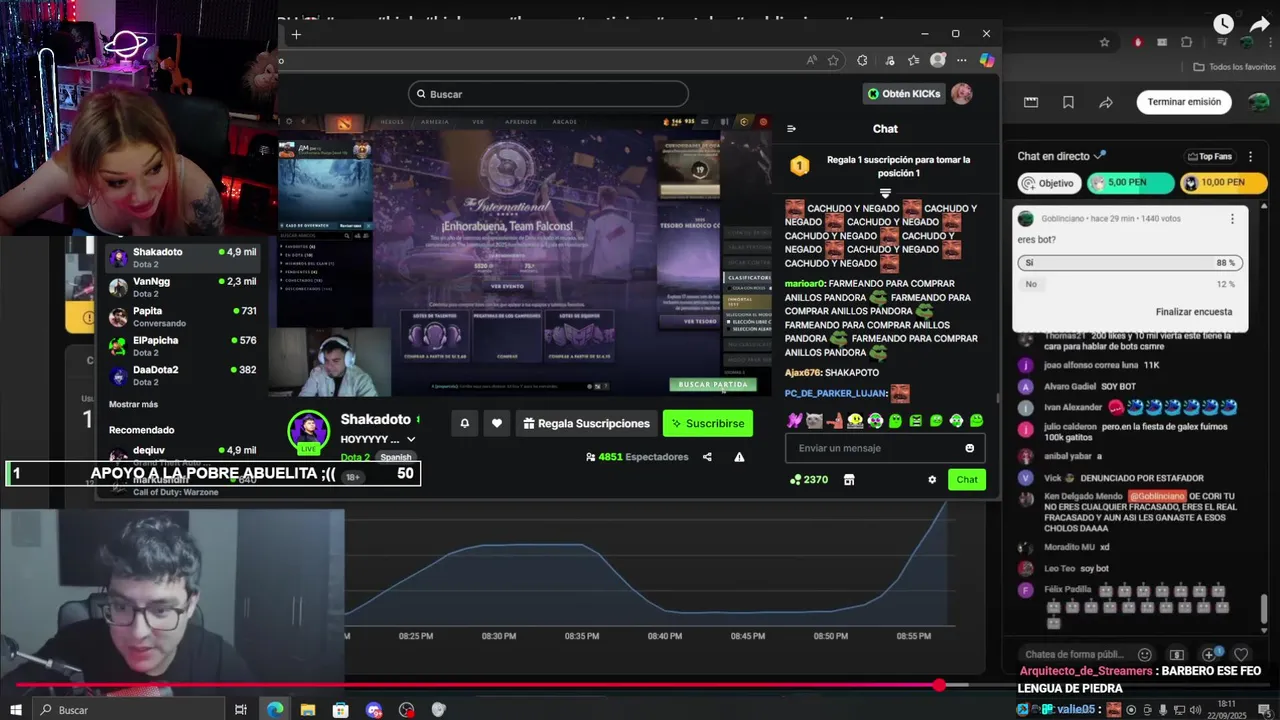The image size is (1280, 720).
Task: Select the 'No' poll option
Action: point(1128,284)
